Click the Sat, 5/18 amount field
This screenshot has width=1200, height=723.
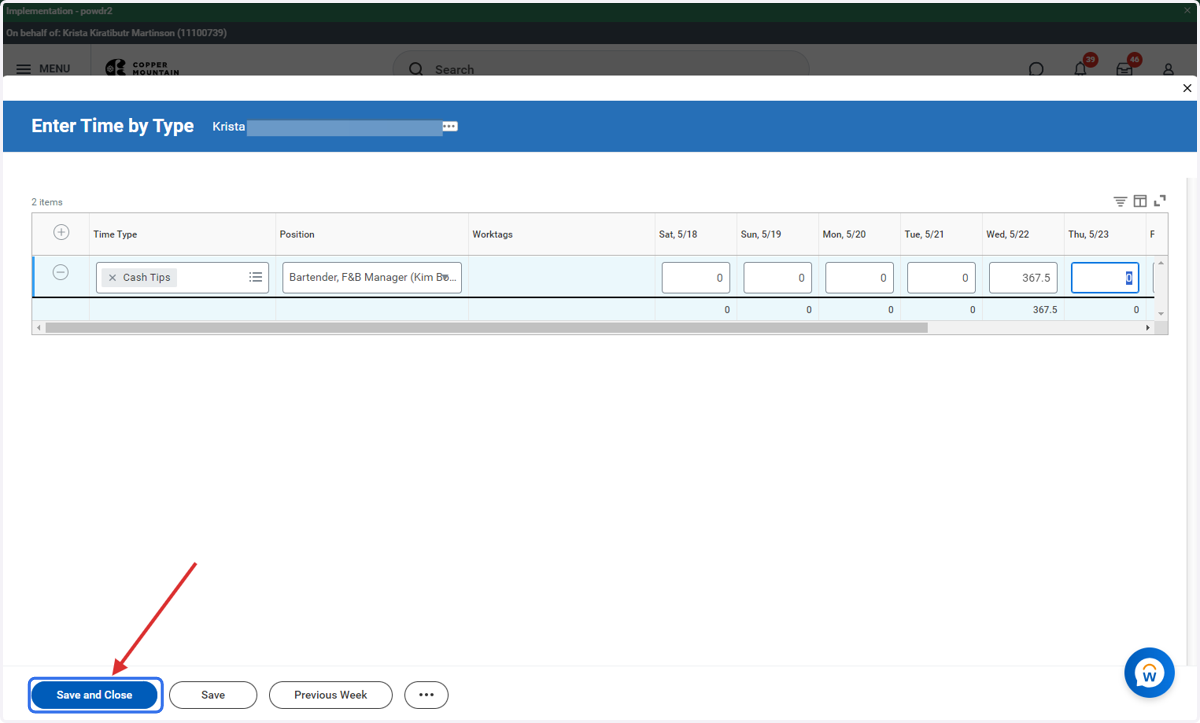pyautogui.click(x=696, y=277)
